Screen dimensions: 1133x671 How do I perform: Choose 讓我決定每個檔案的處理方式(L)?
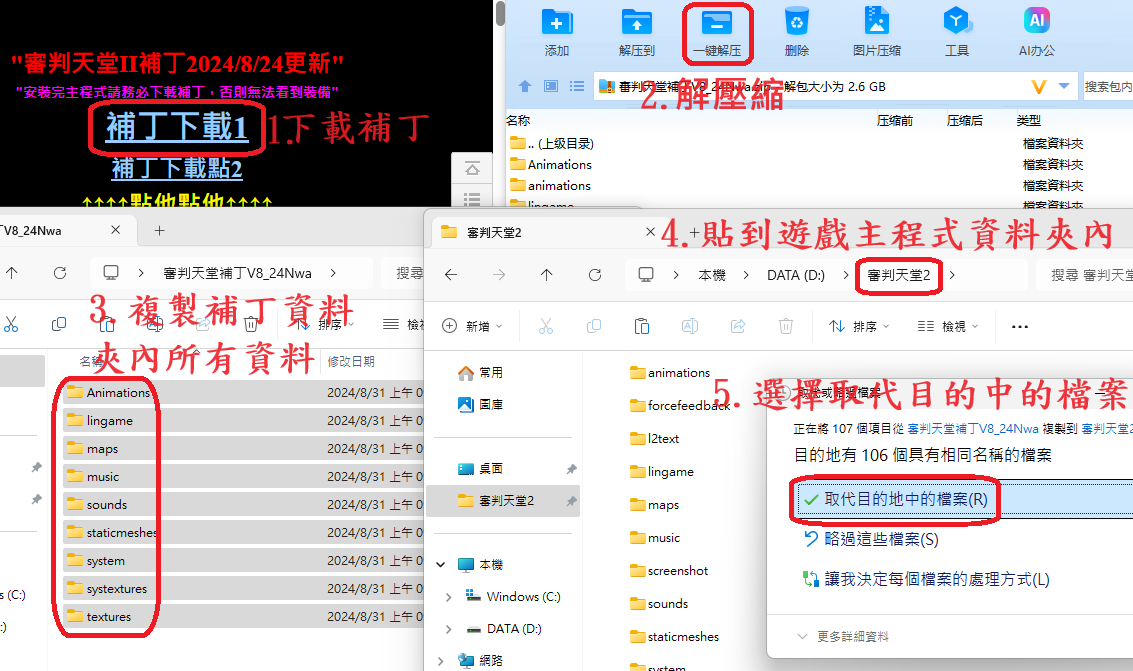coord(927,579)
